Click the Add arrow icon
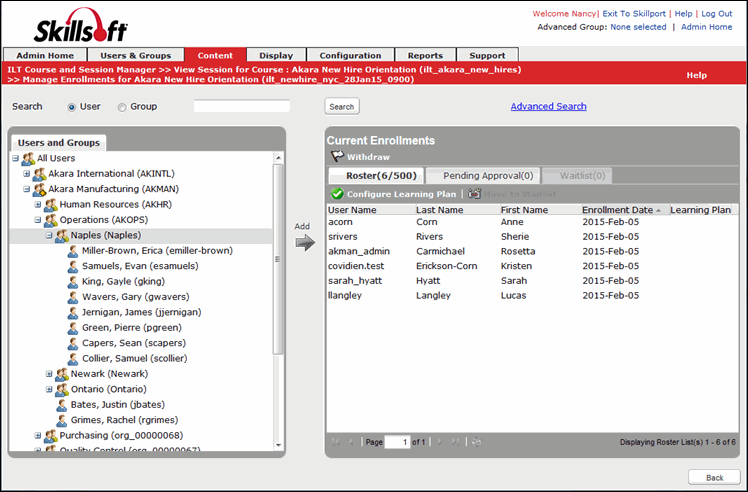The image size is (748, 492). [x=305, y=243]
